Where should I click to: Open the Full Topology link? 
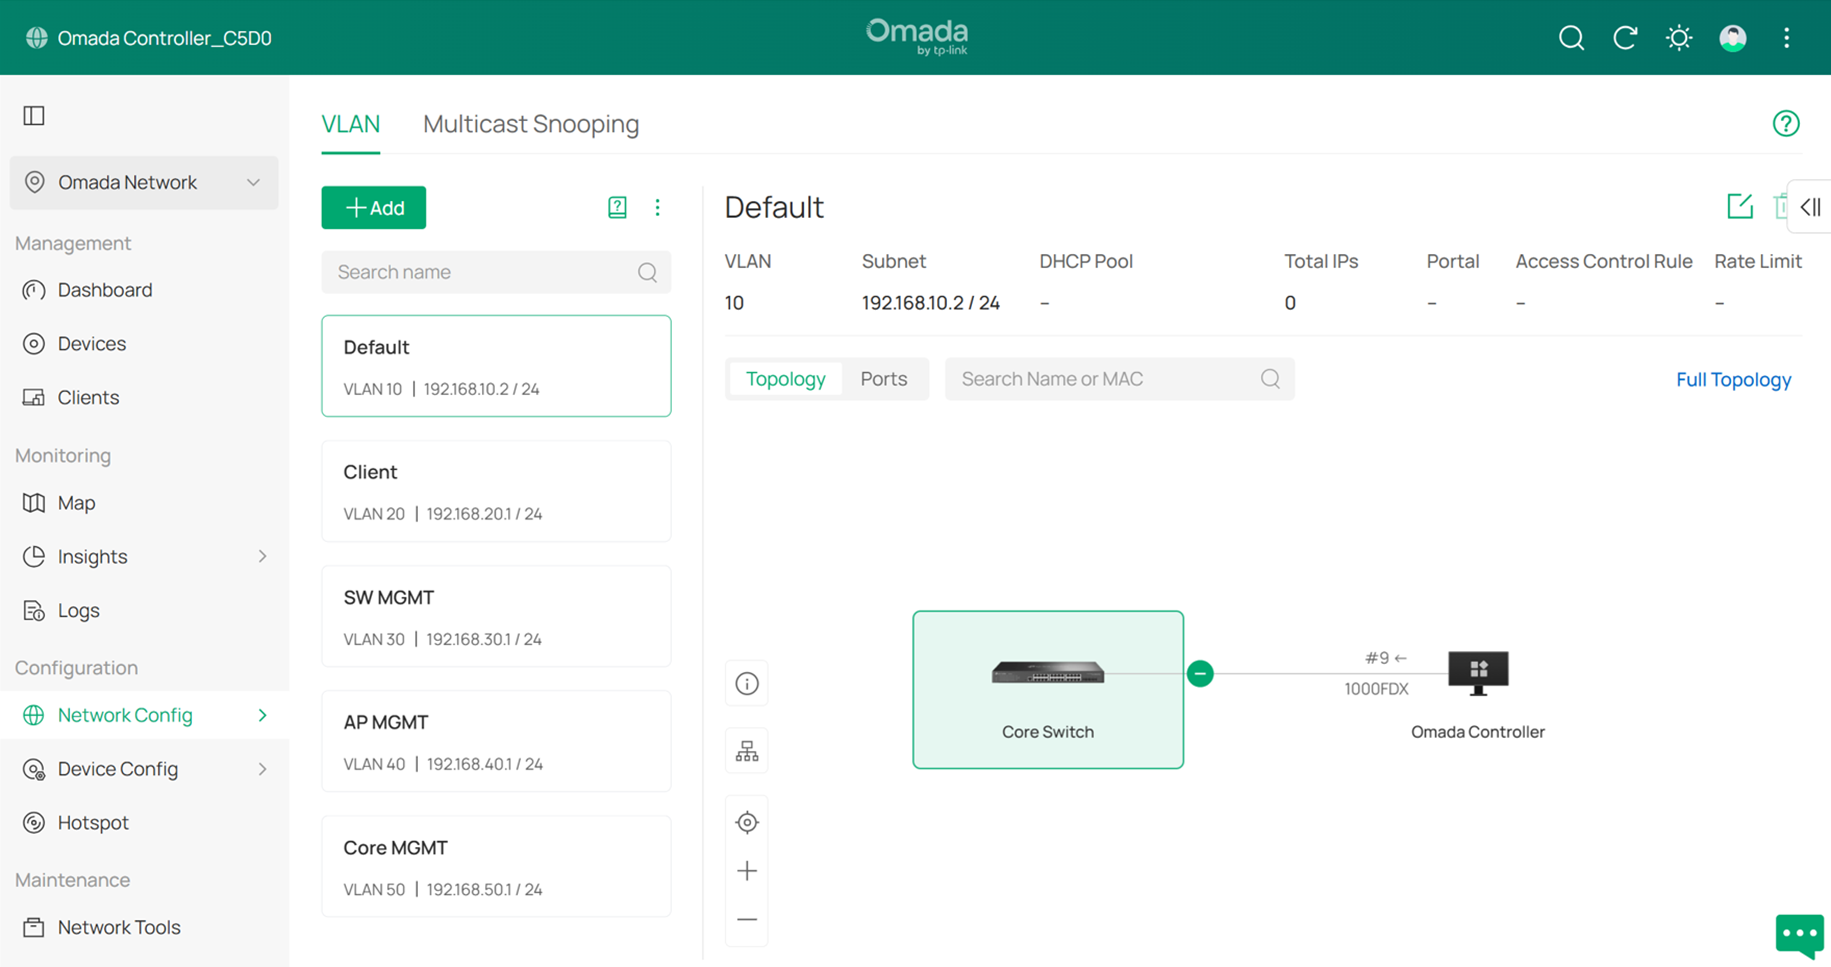[x=1732, y=380]
